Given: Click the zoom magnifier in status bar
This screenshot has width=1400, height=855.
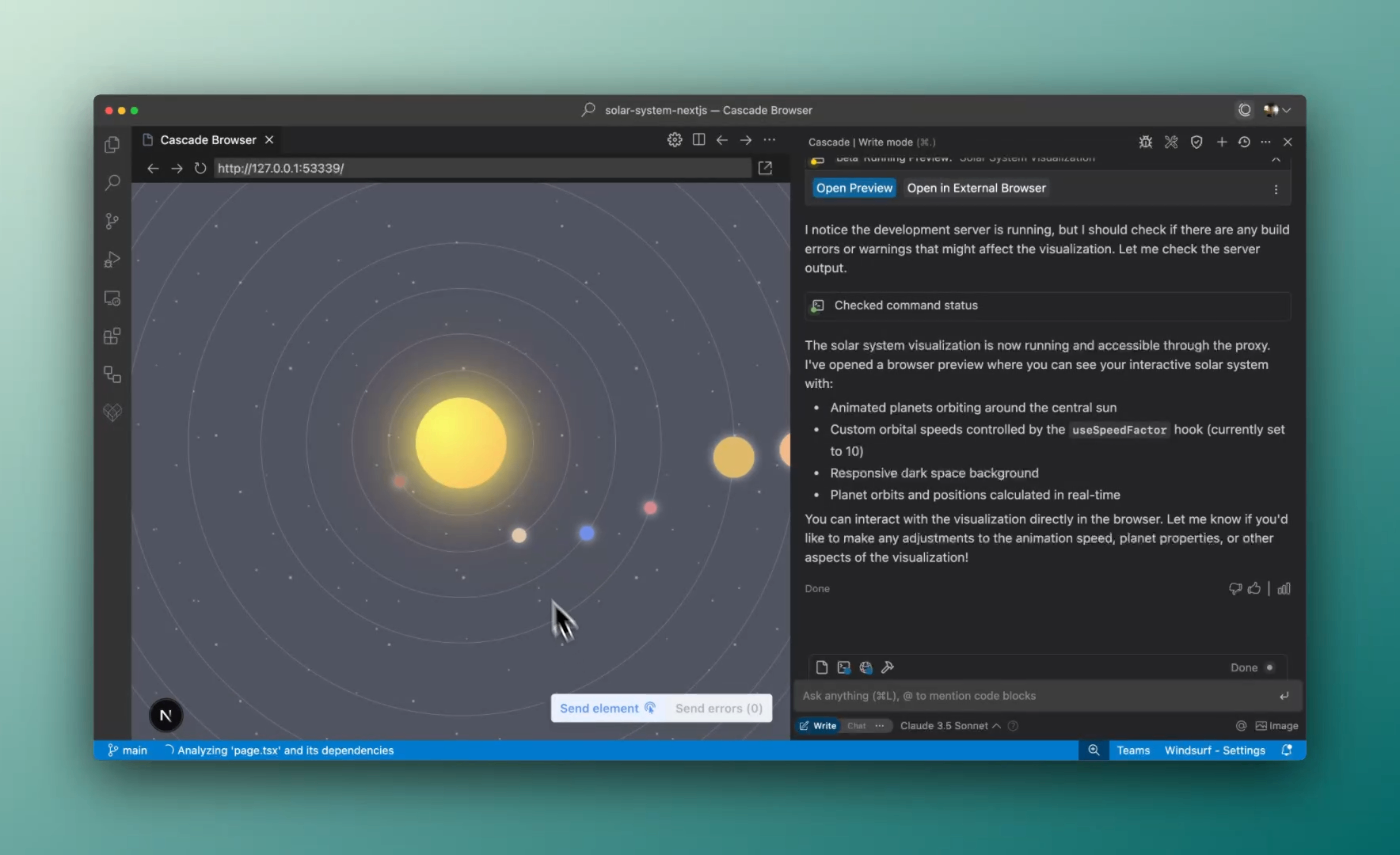Looking at the screenshot, I should 1094,750.
